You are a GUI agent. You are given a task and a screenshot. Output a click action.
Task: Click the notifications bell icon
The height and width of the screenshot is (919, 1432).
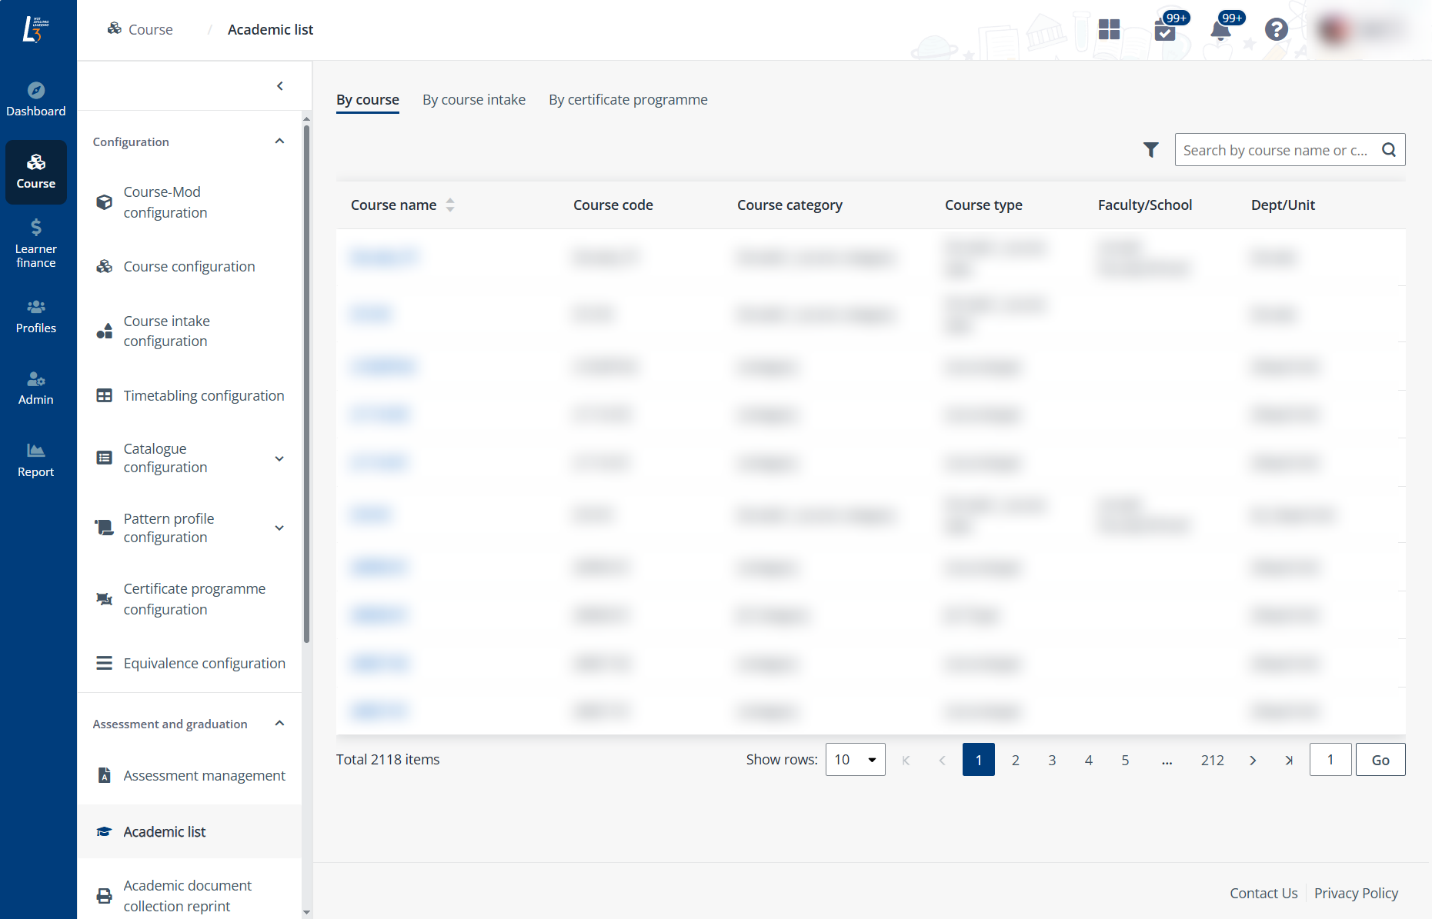(x=1220, y=30)
